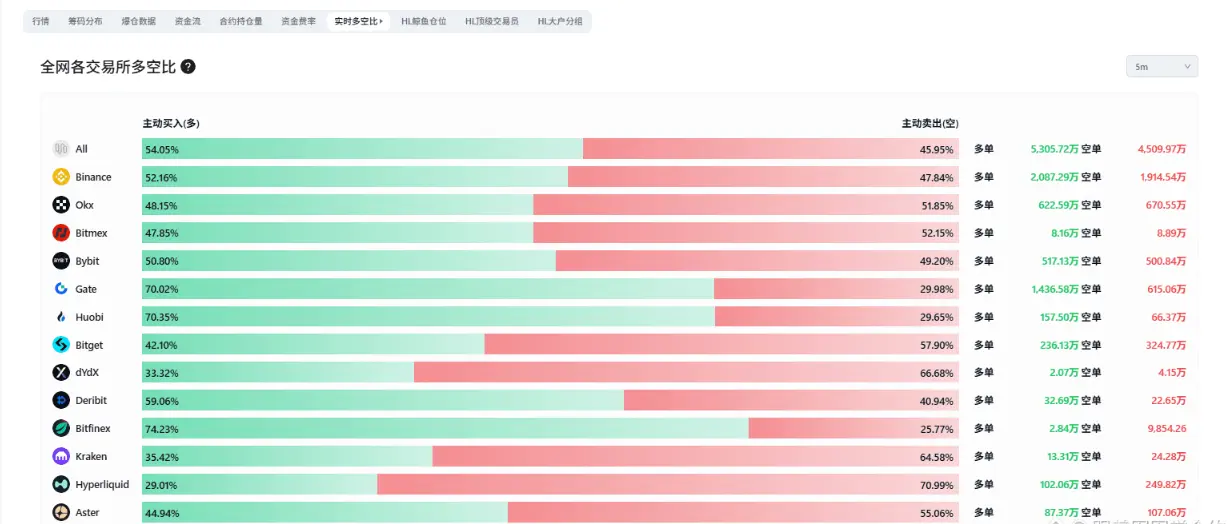Click the Hyperliquid logo icon

pos(61,484)
